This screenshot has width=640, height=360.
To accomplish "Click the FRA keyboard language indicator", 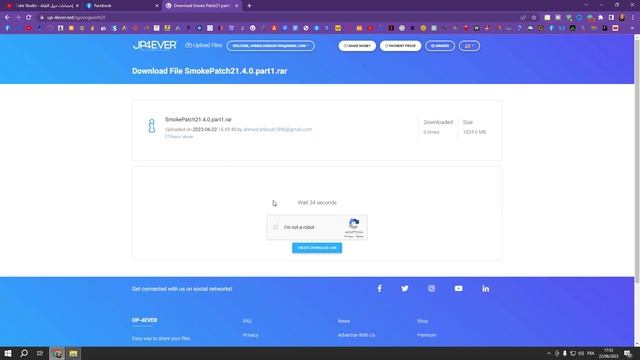I will point(591,353).
